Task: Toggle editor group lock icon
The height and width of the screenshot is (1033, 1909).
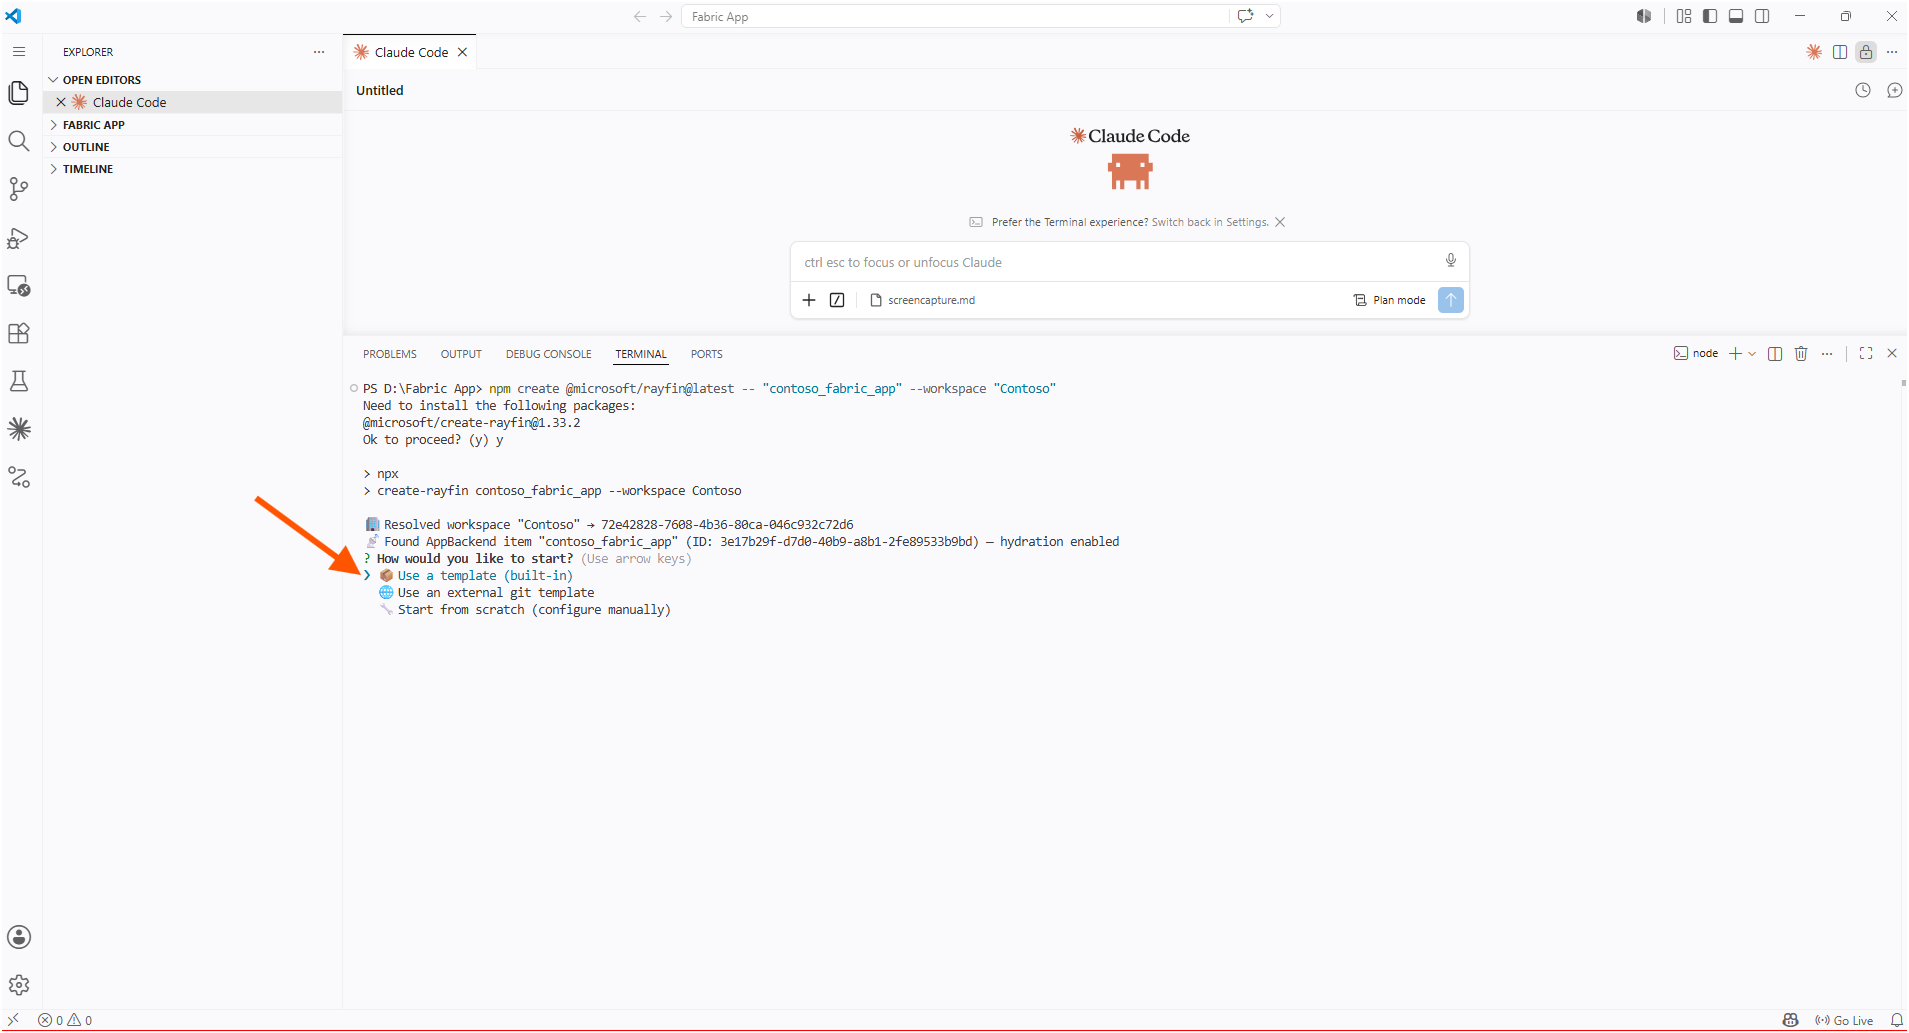Action: (x=1866, y=52)
